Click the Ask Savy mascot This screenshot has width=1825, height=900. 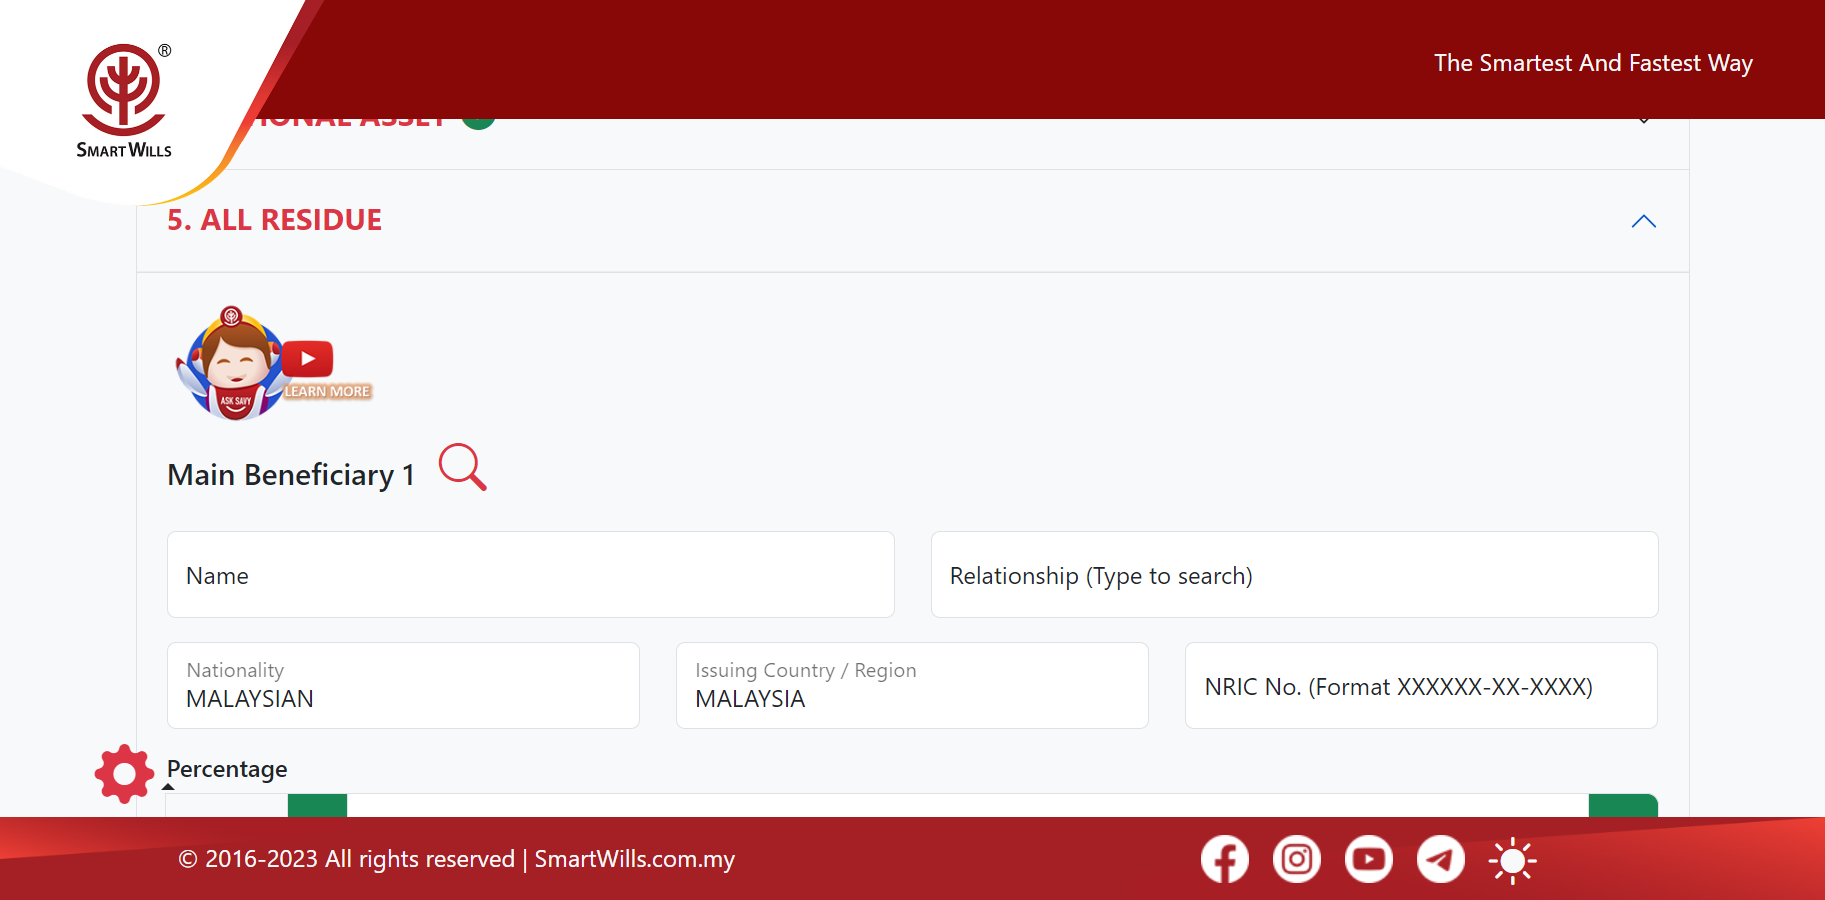[x=232, y=365]
